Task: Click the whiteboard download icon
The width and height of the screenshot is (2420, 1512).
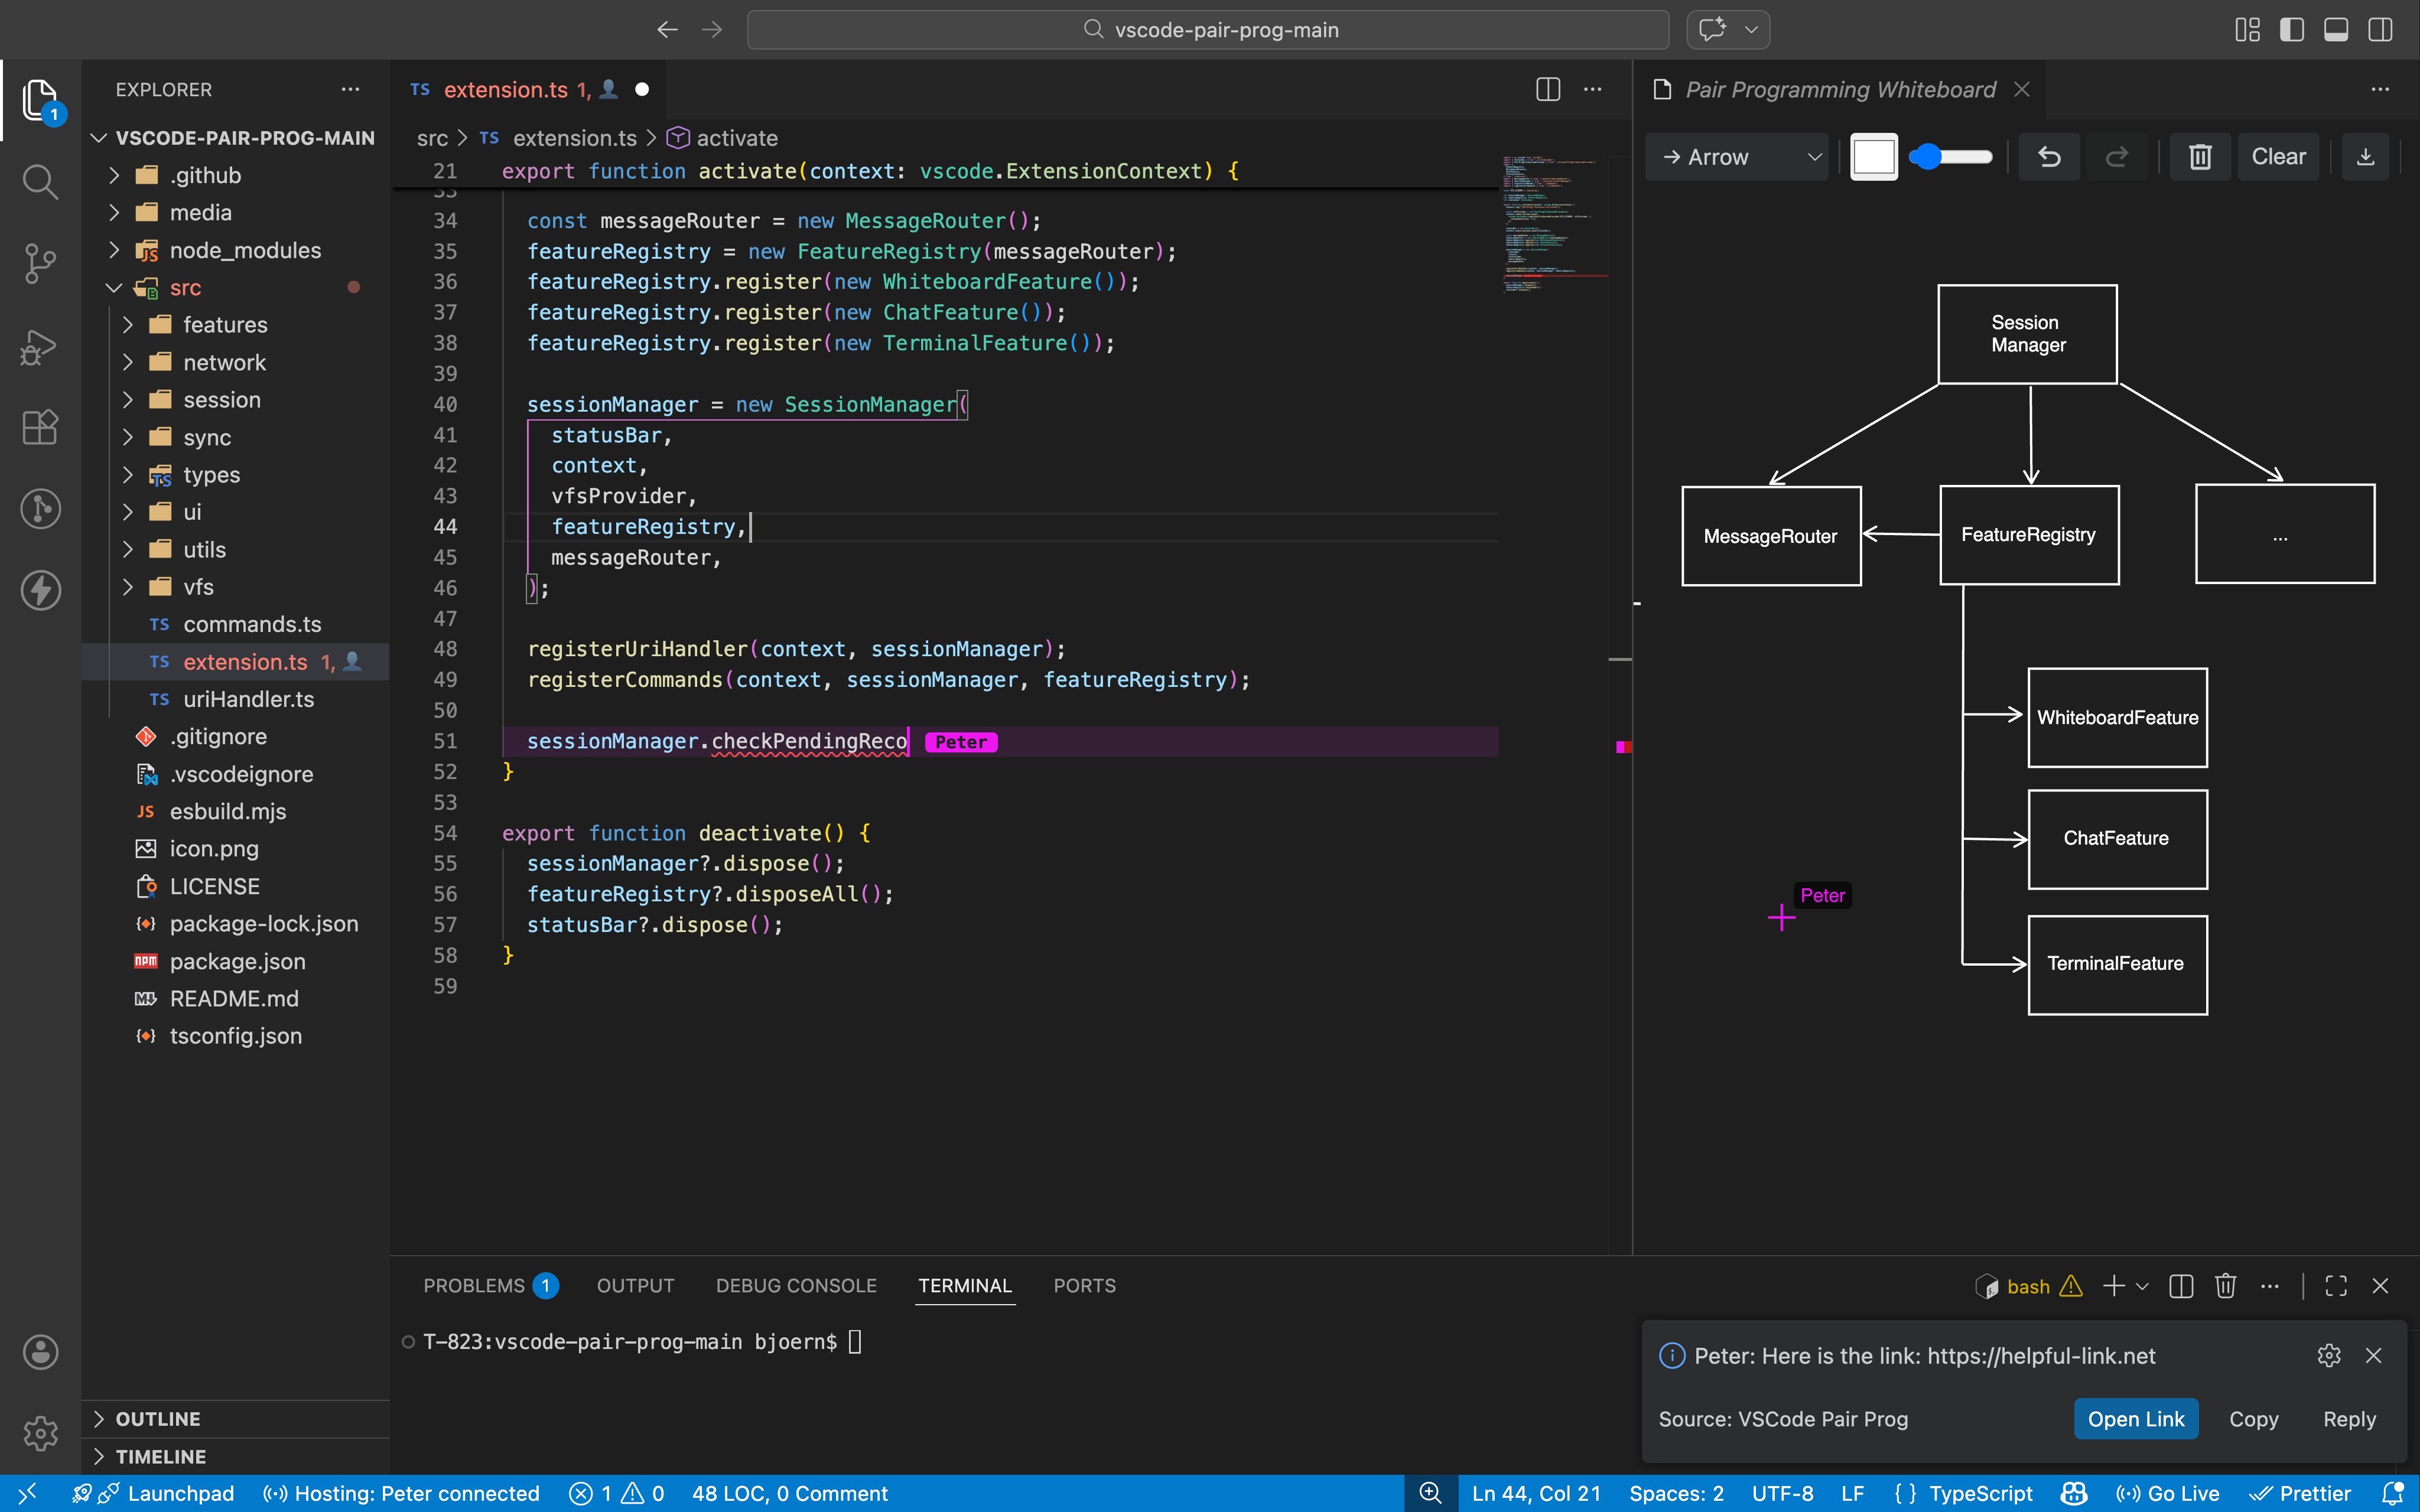Action: (2365, 157)
